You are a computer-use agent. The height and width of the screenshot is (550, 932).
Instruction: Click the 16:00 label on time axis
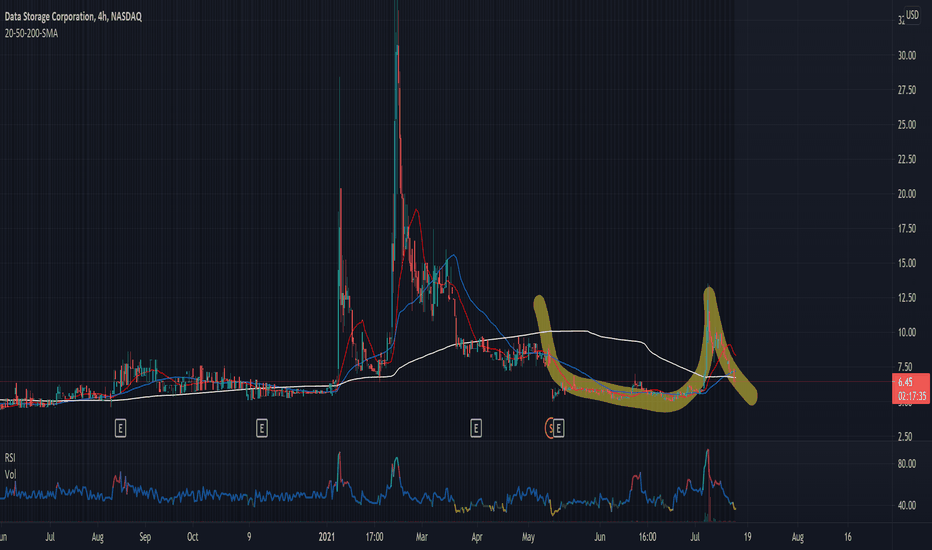tap(647, 537)
